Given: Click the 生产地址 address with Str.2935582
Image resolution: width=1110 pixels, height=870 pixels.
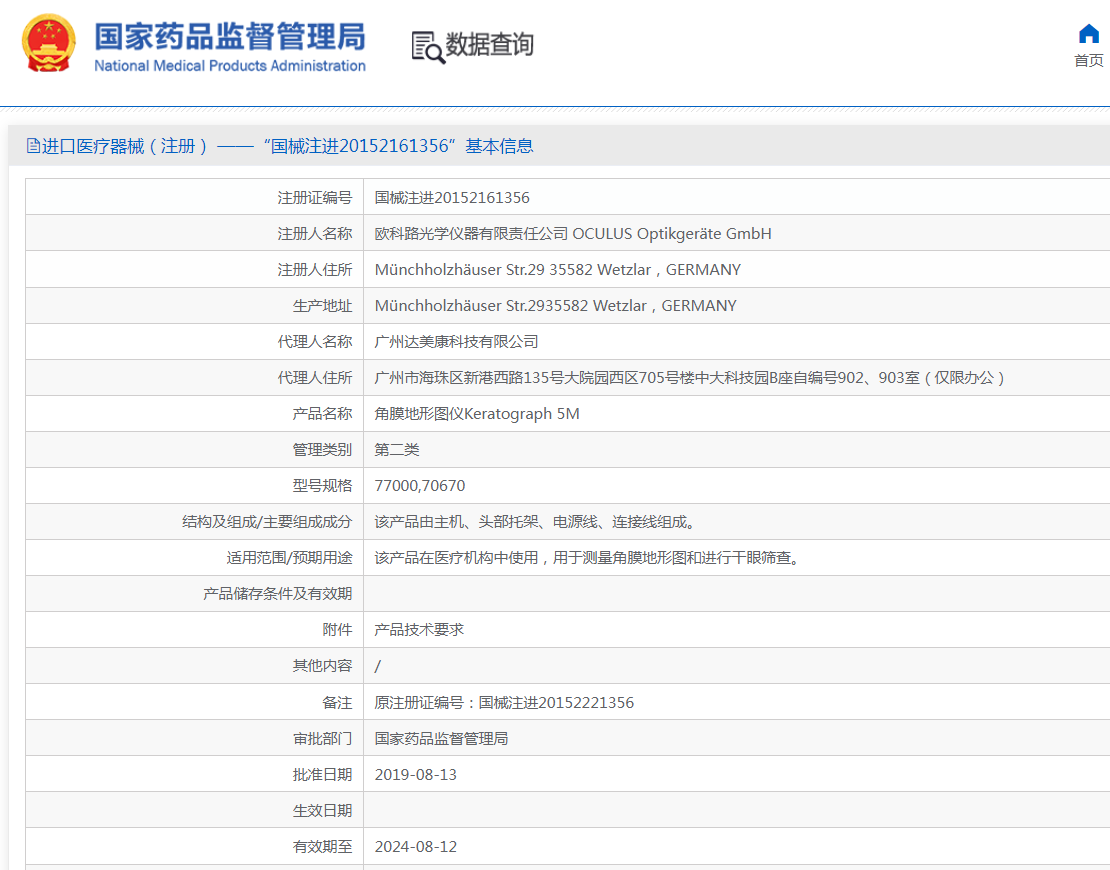Looking at the screenshot, I should (x=556, y=307).
